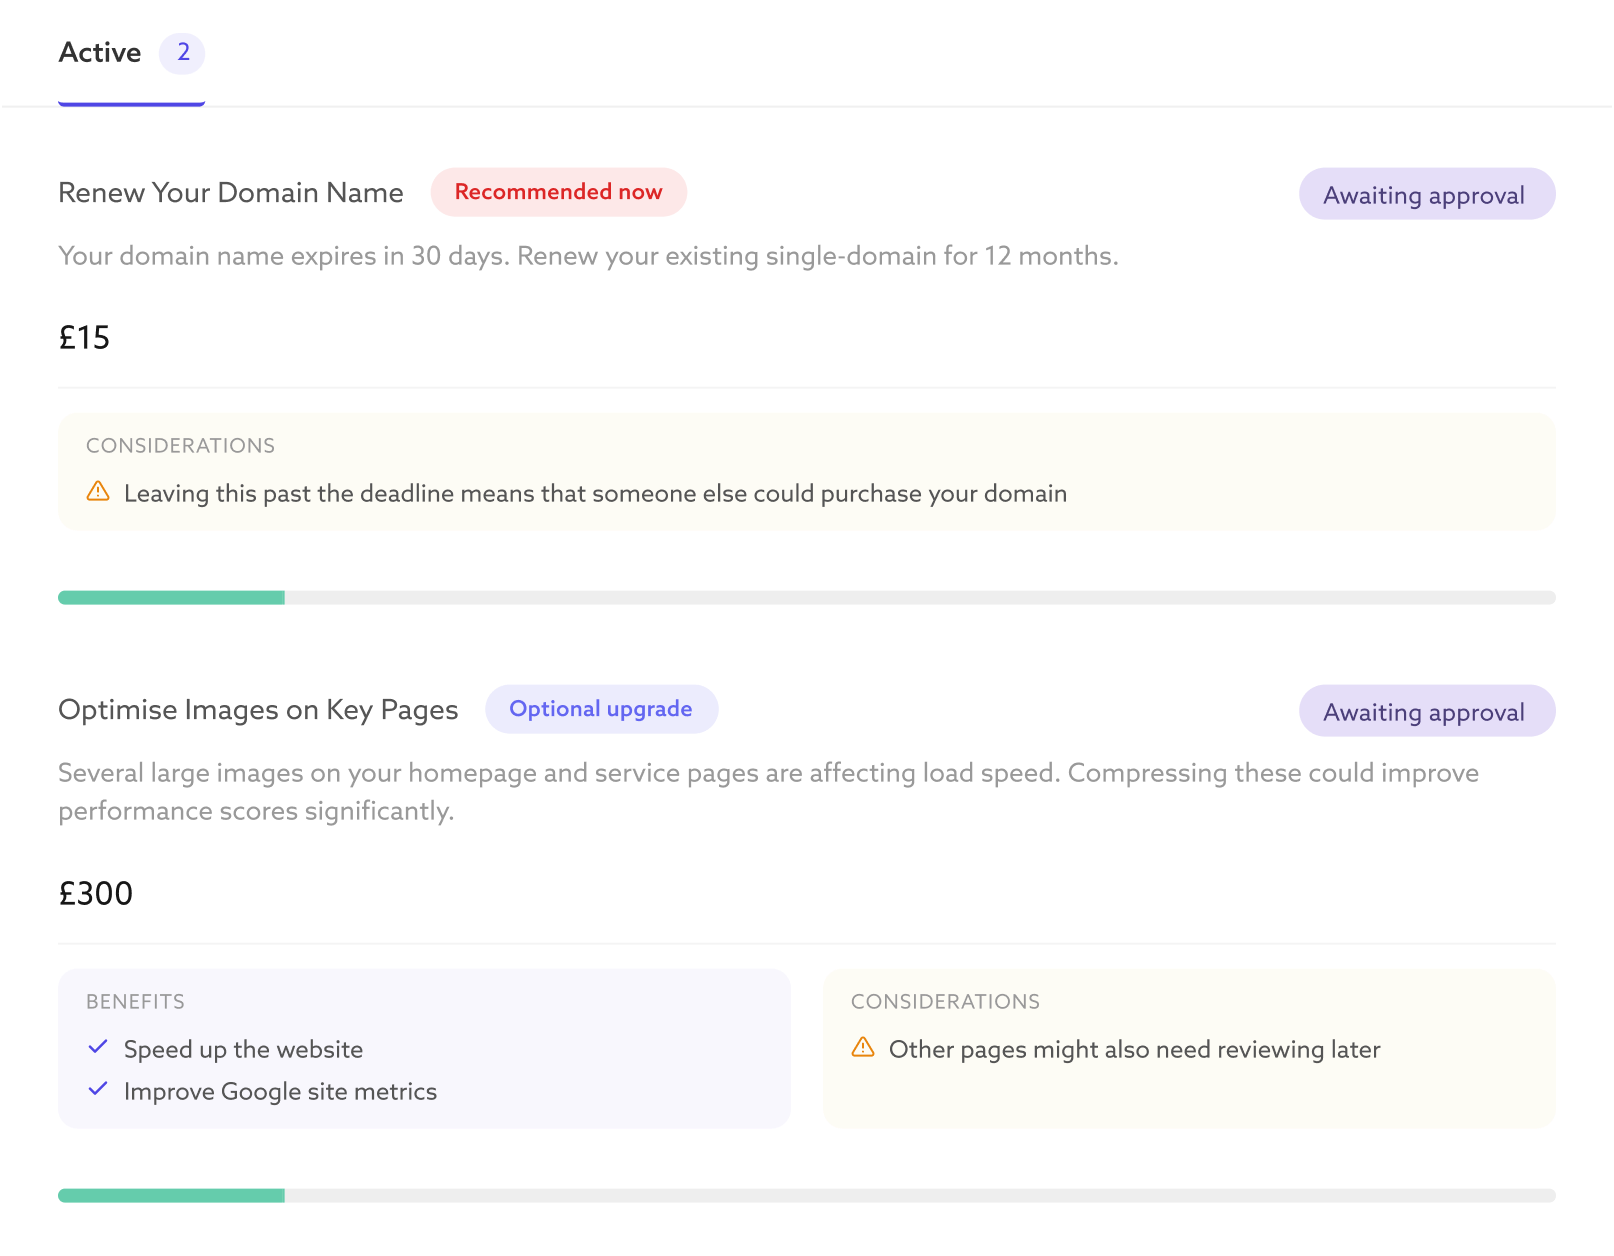Select the Renew Your Domain Name title
This screenshot has width=1614, height=1256.
231,193
